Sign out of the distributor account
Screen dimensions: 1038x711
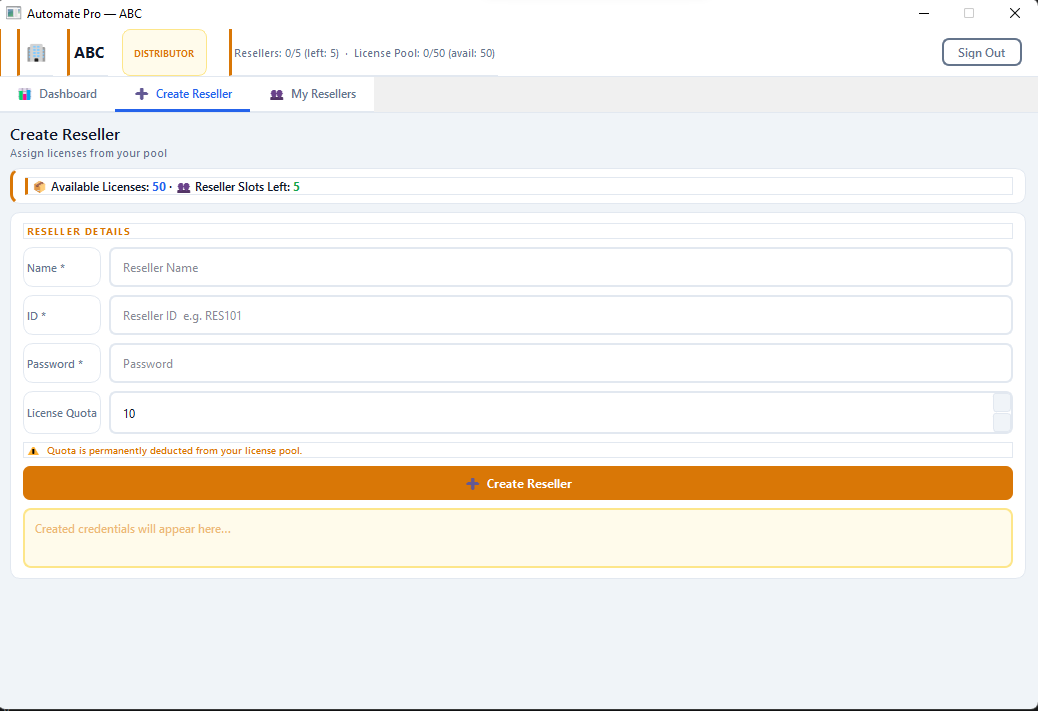[x=981, y=53]
